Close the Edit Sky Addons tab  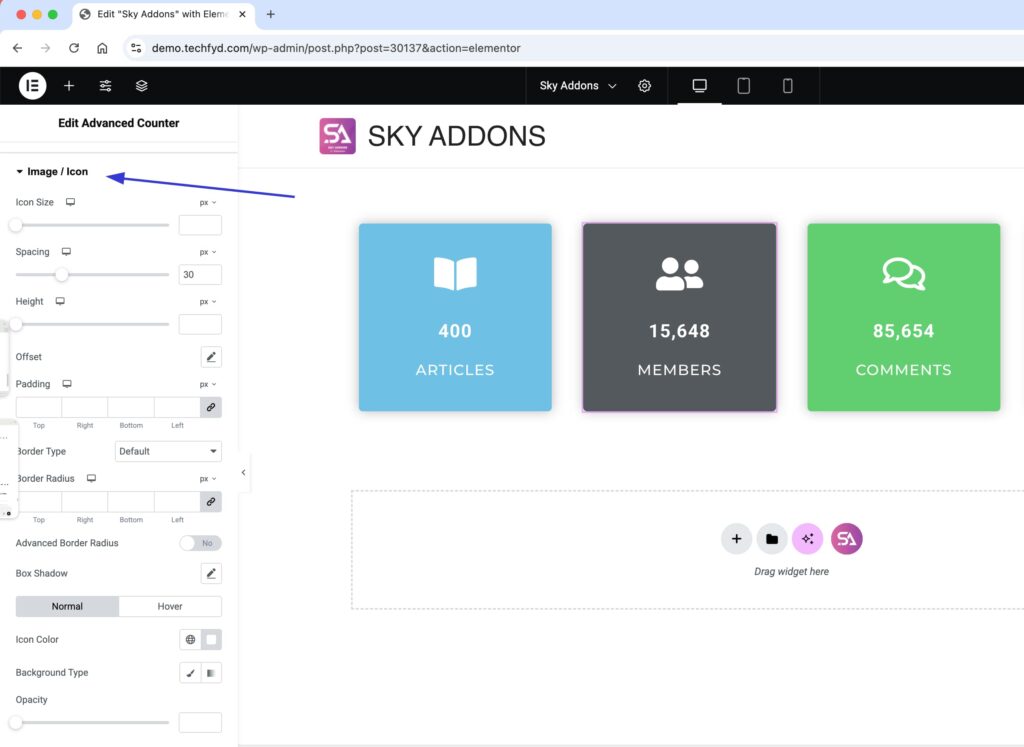[242, 14]
